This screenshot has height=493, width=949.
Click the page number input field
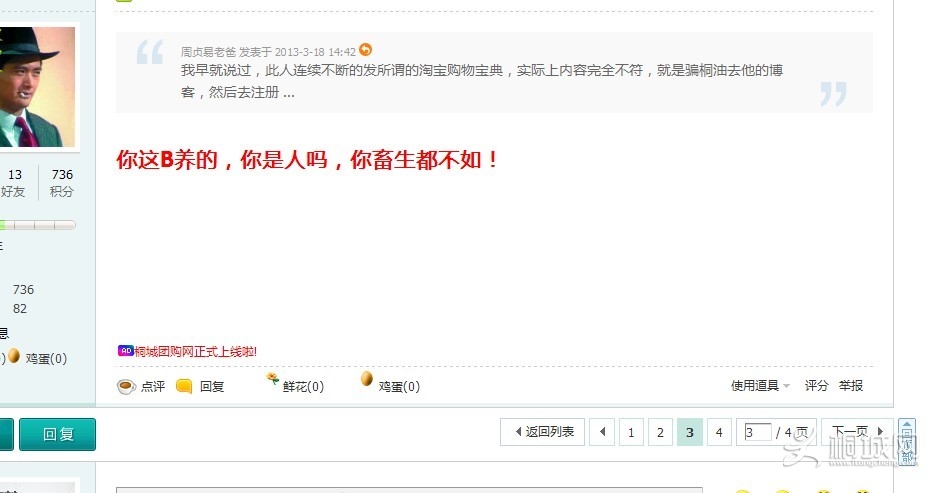[758, 433]
